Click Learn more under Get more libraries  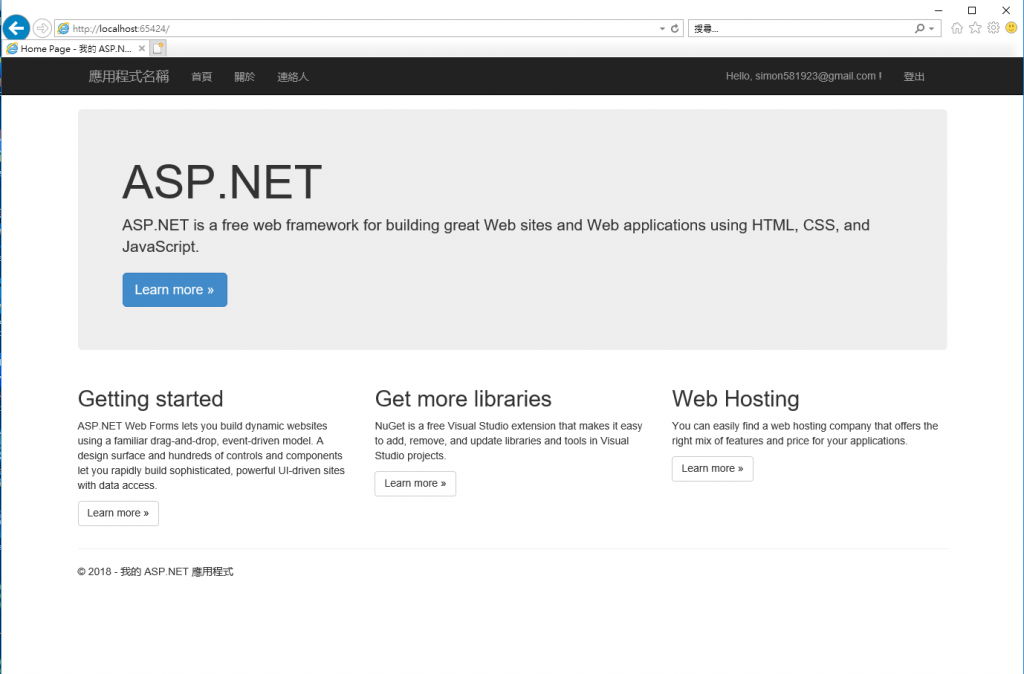click(415, 483)
